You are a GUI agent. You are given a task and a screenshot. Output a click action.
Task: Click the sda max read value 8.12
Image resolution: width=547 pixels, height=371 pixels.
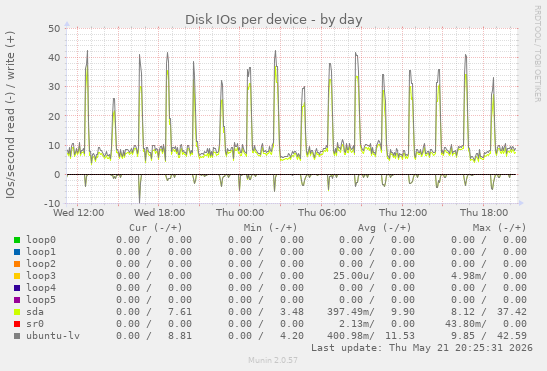pos(463,312)
